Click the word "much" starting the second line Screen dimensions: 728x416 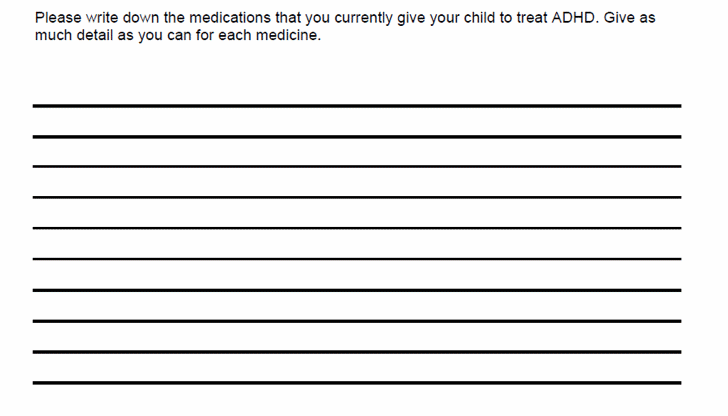(52, 35)
